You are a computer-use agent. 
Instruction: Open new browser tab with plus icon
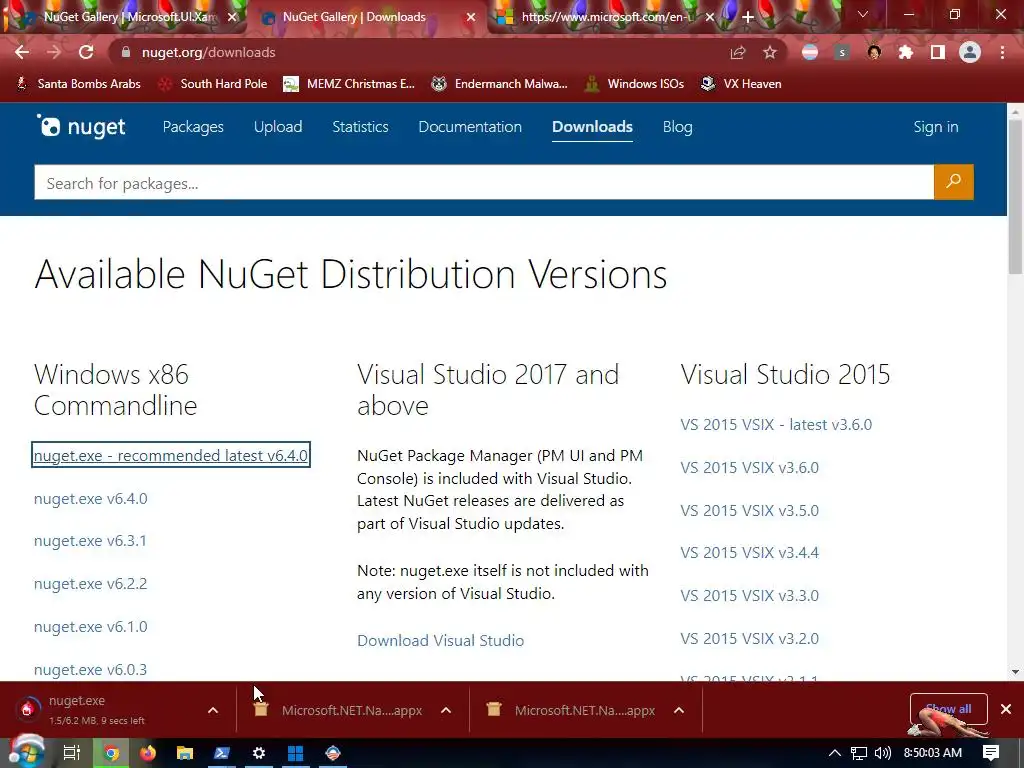click(748, 17)
